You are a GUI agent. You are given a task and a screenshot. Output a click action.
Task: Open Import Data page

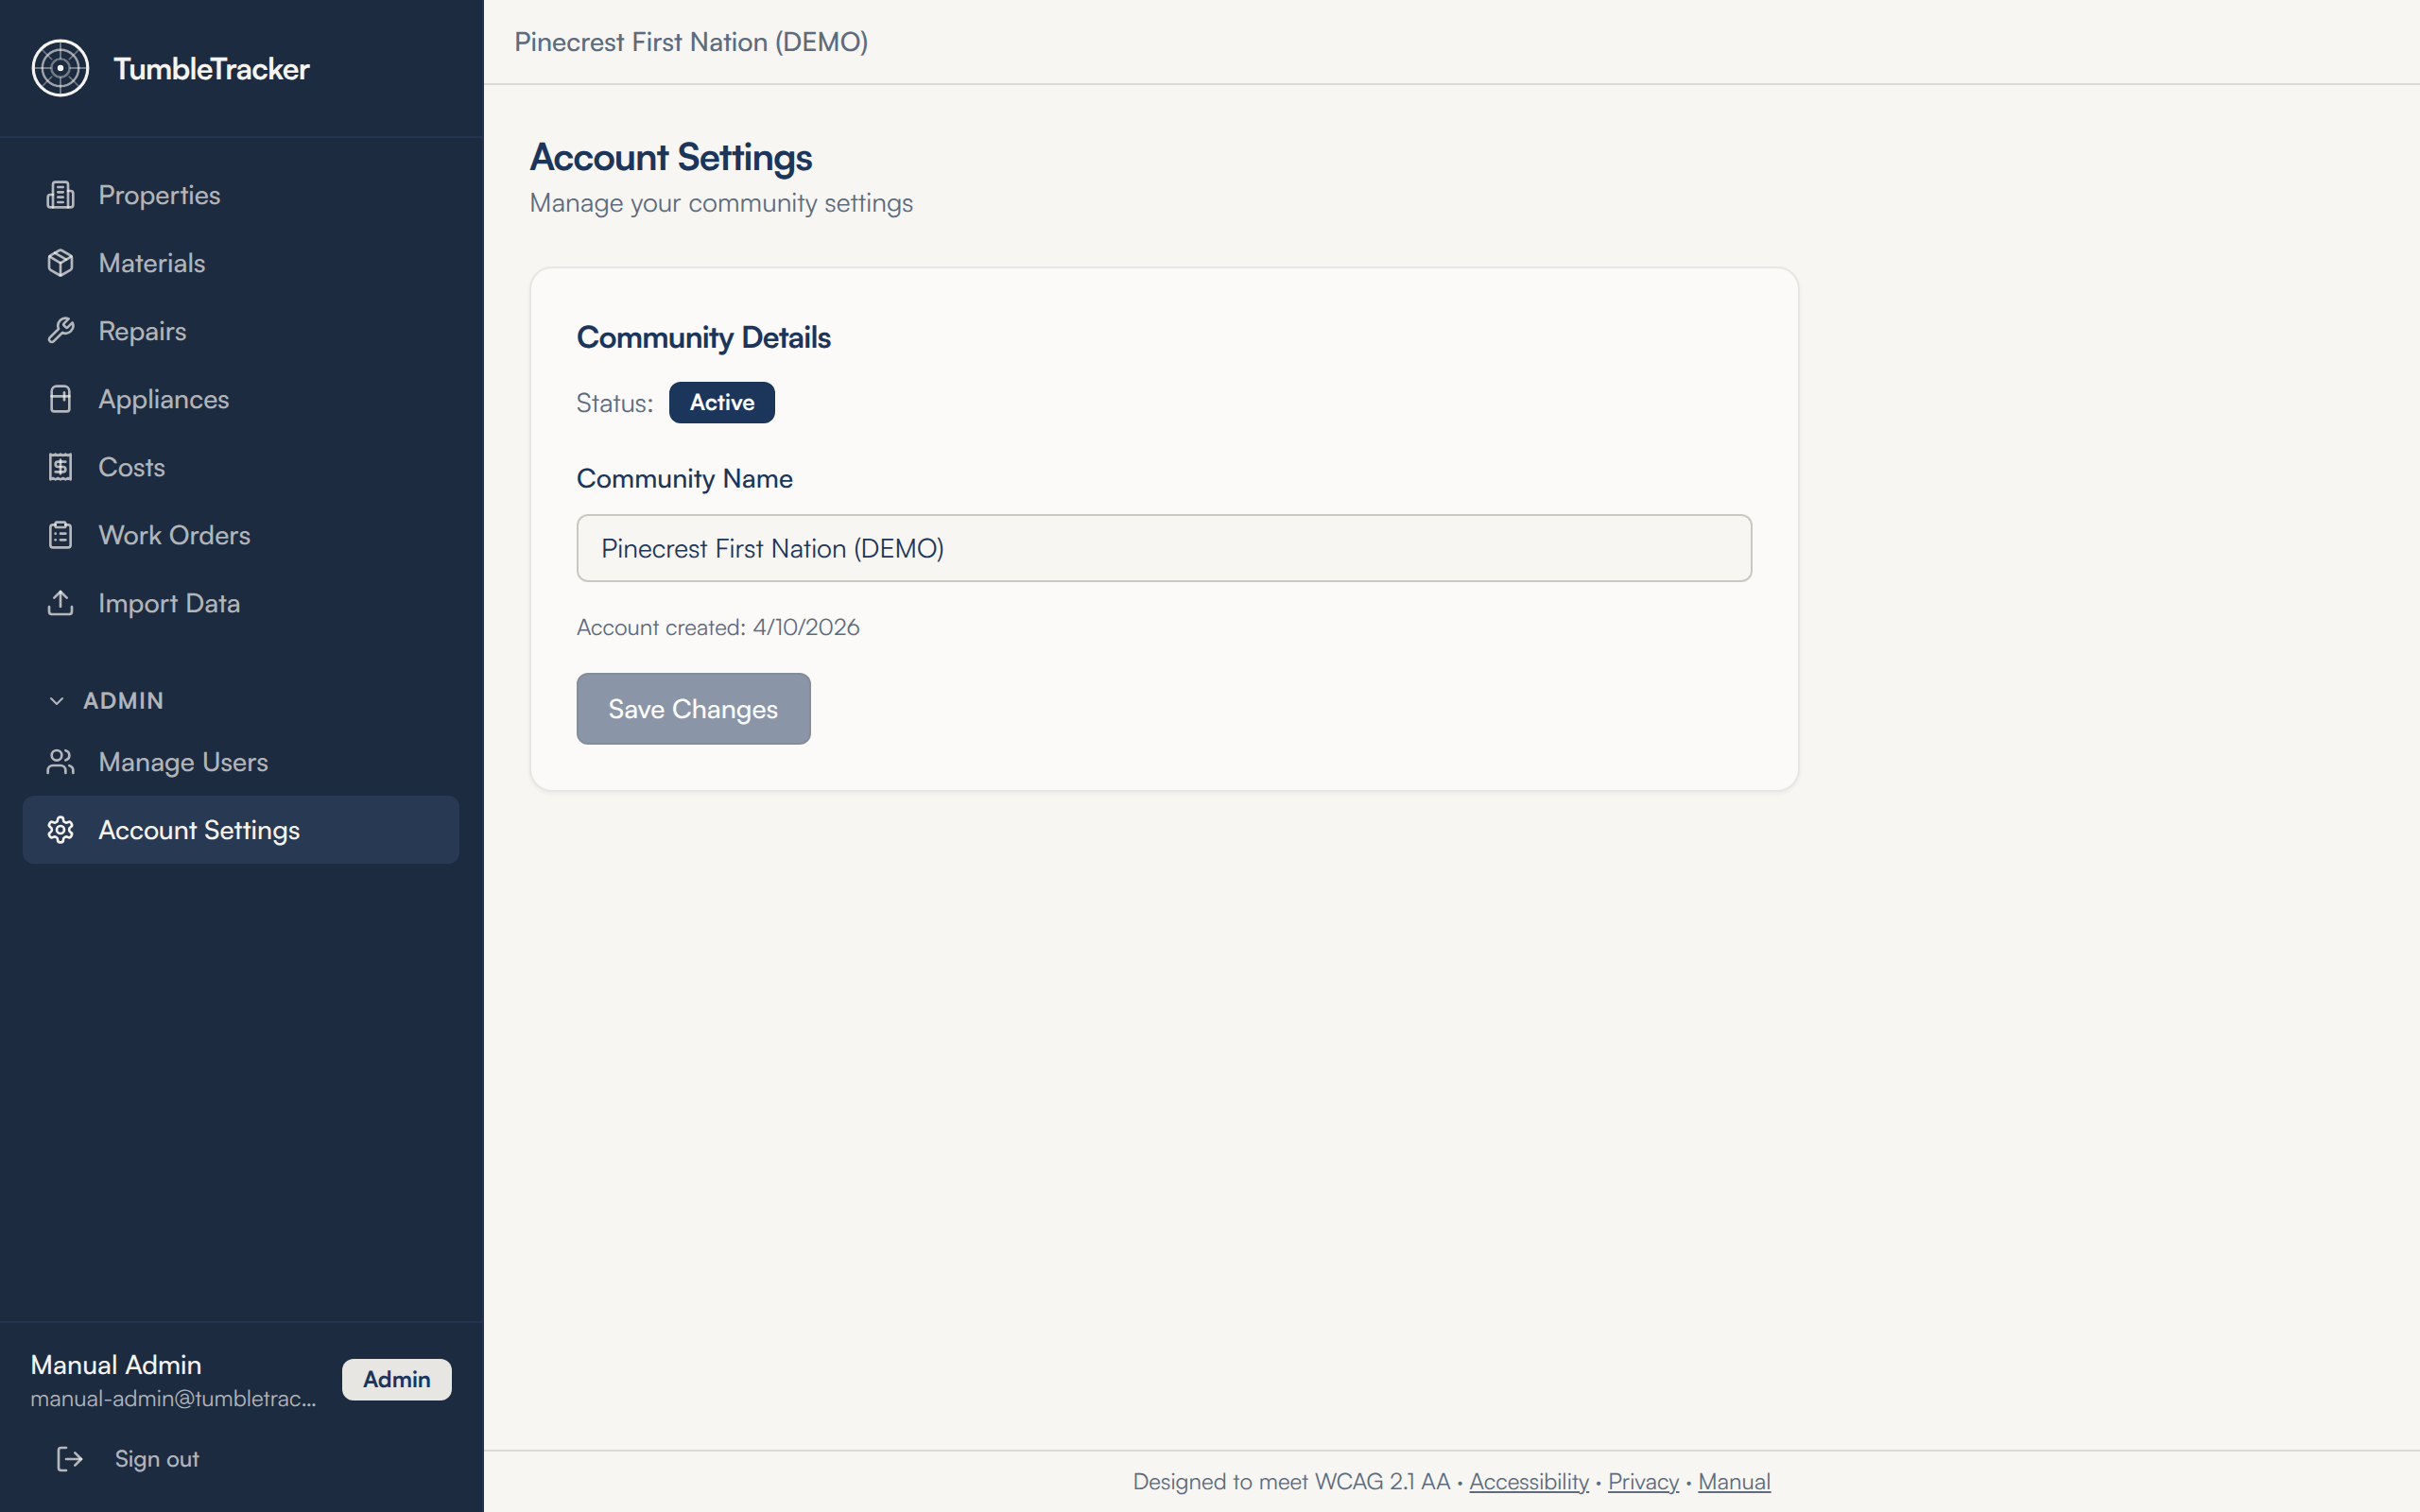pos(241,603)
